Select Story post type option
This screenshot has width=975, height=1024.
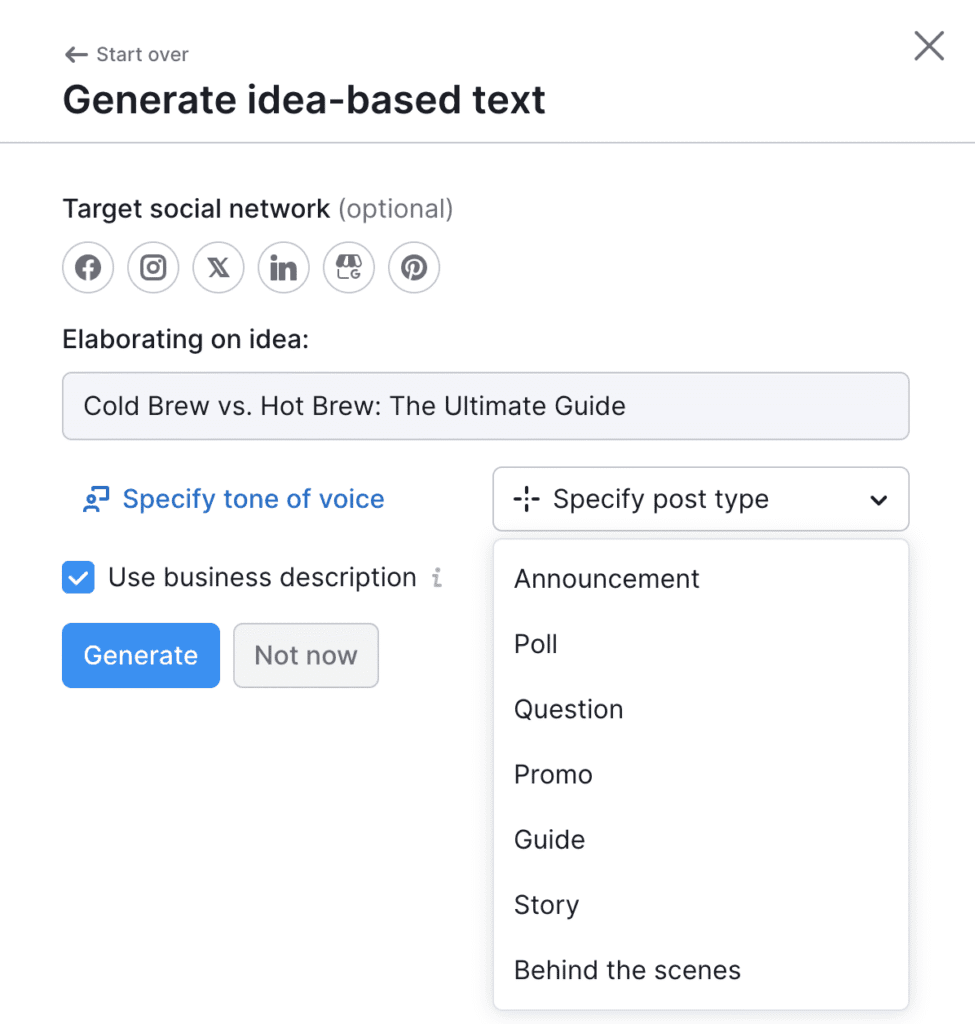[x=546, y=905]
